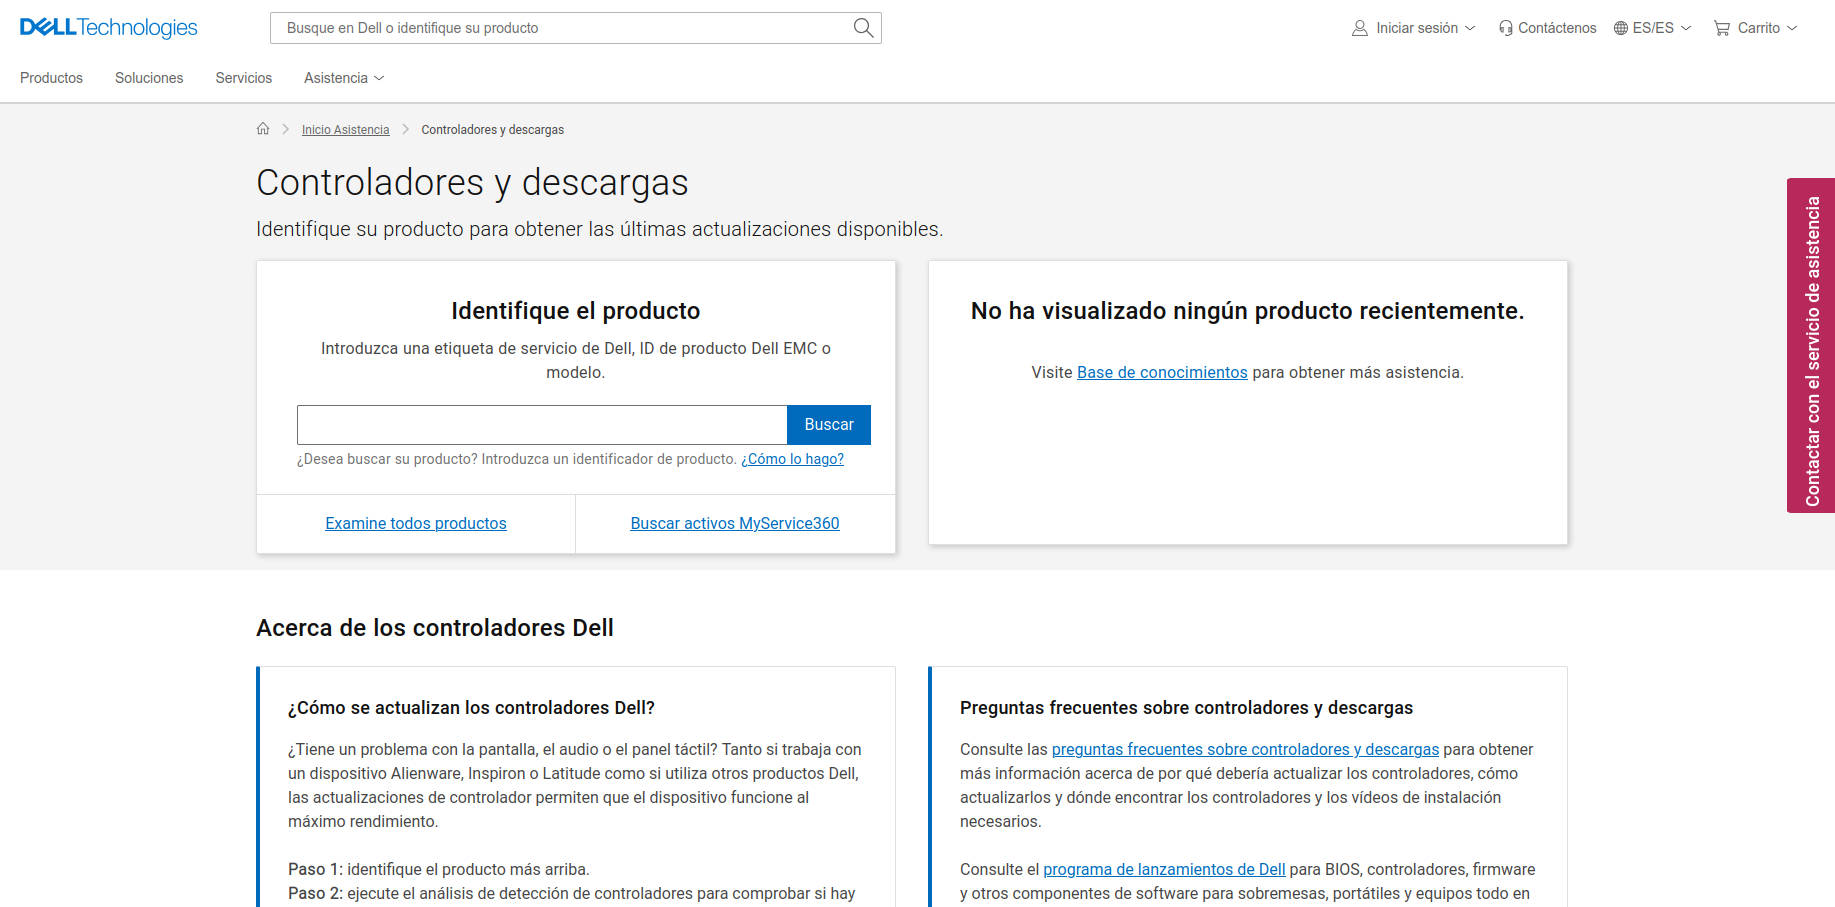Open Examine todos productos
The height and width of the screenshot is (907, 1835).
(x=415, y=523)
